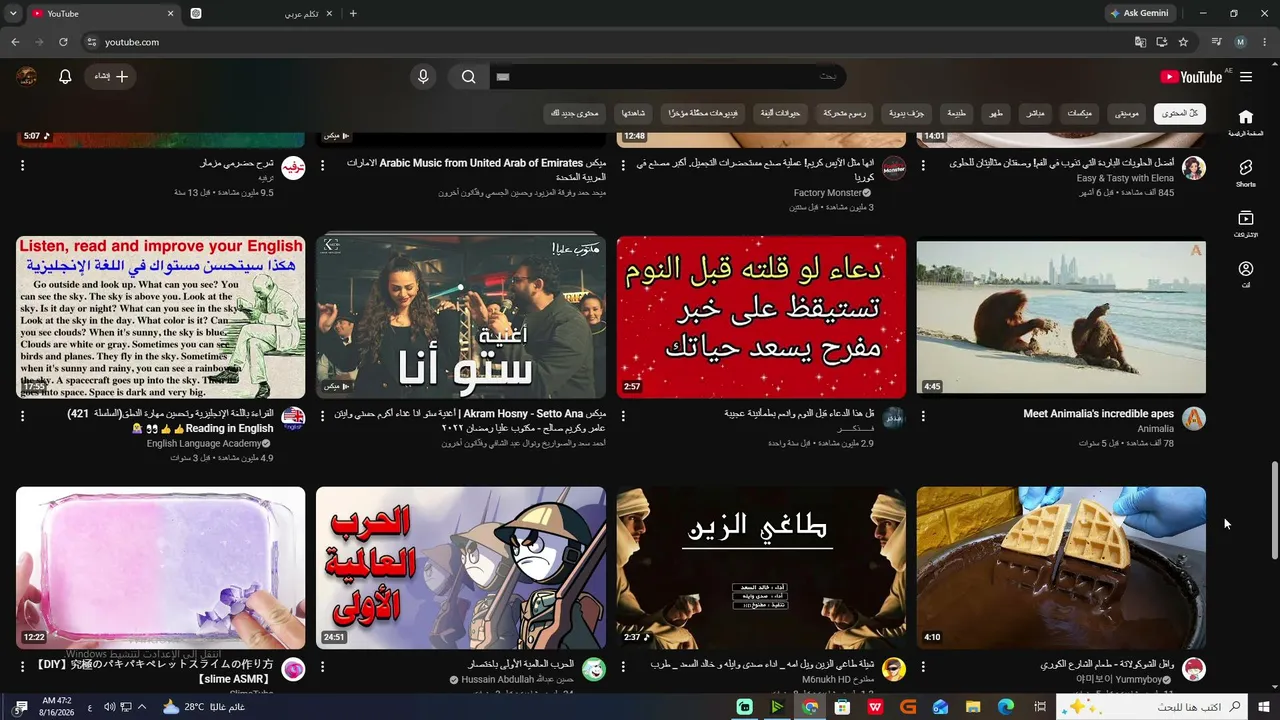Image resolution: width=1280 pixels, height=720 pixels.
Task: Show hidden system tray icons chevron
Action: [x=141, y=707]
